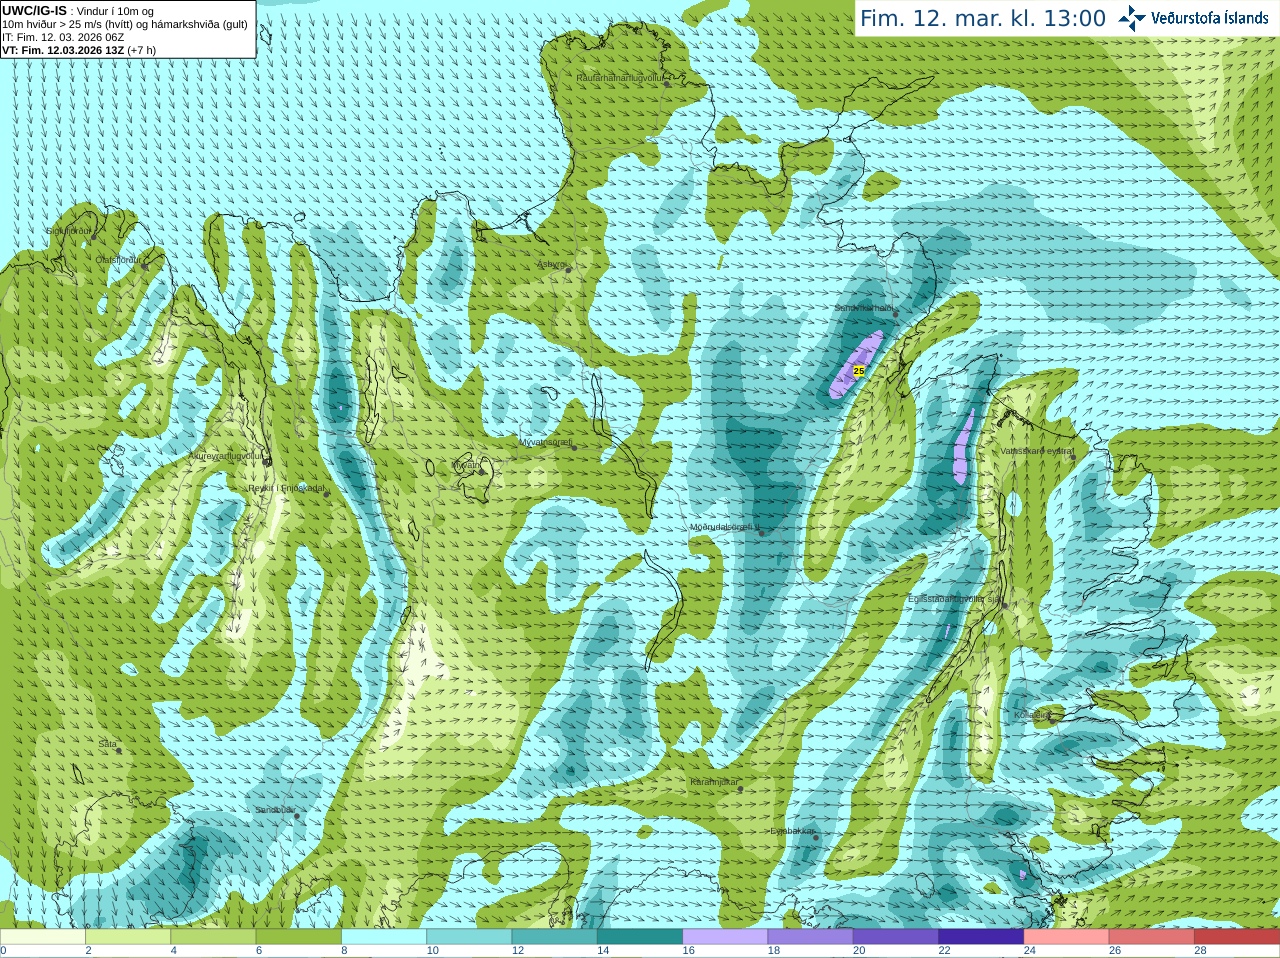Select the 22–24 m/s dark indigo swatch
The width and height of the screenshot is (1280, 958).
pyautogui.click(x=981, y=937)
